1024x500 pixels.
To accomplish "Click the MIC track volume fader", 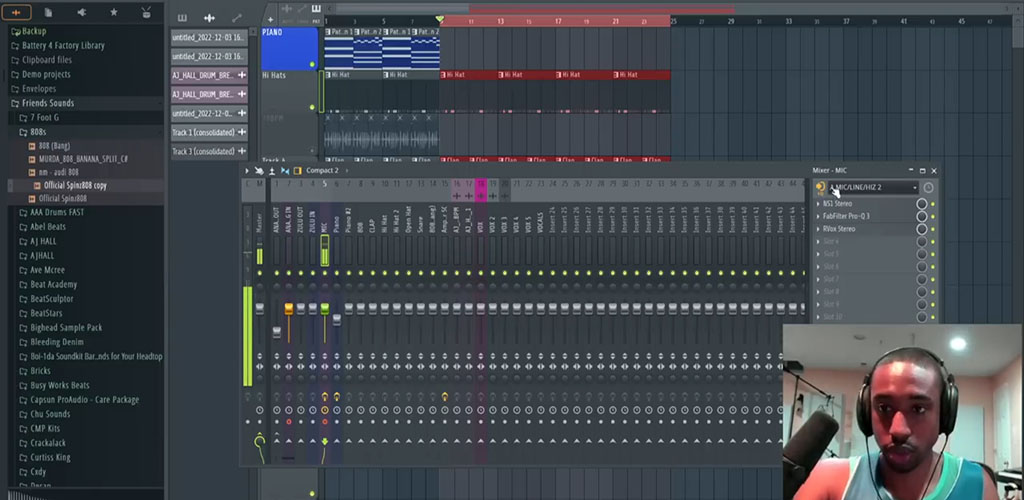I will [325, 309].
